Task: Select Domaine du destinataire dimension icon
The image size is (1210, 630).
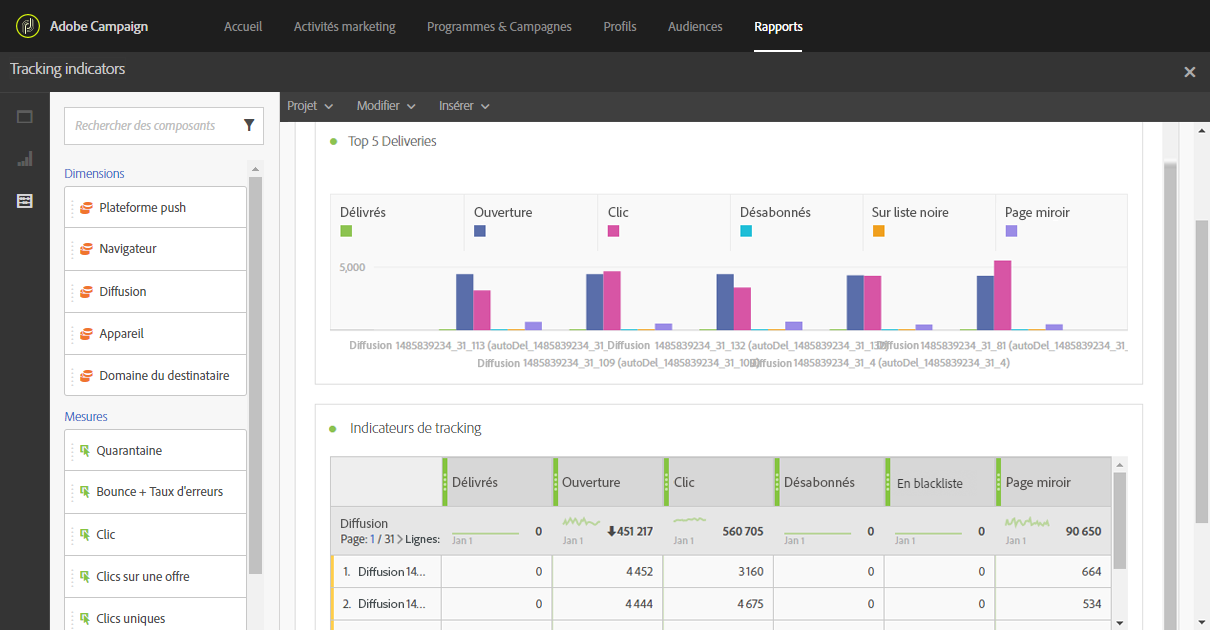Action: [x=86, y=376]
